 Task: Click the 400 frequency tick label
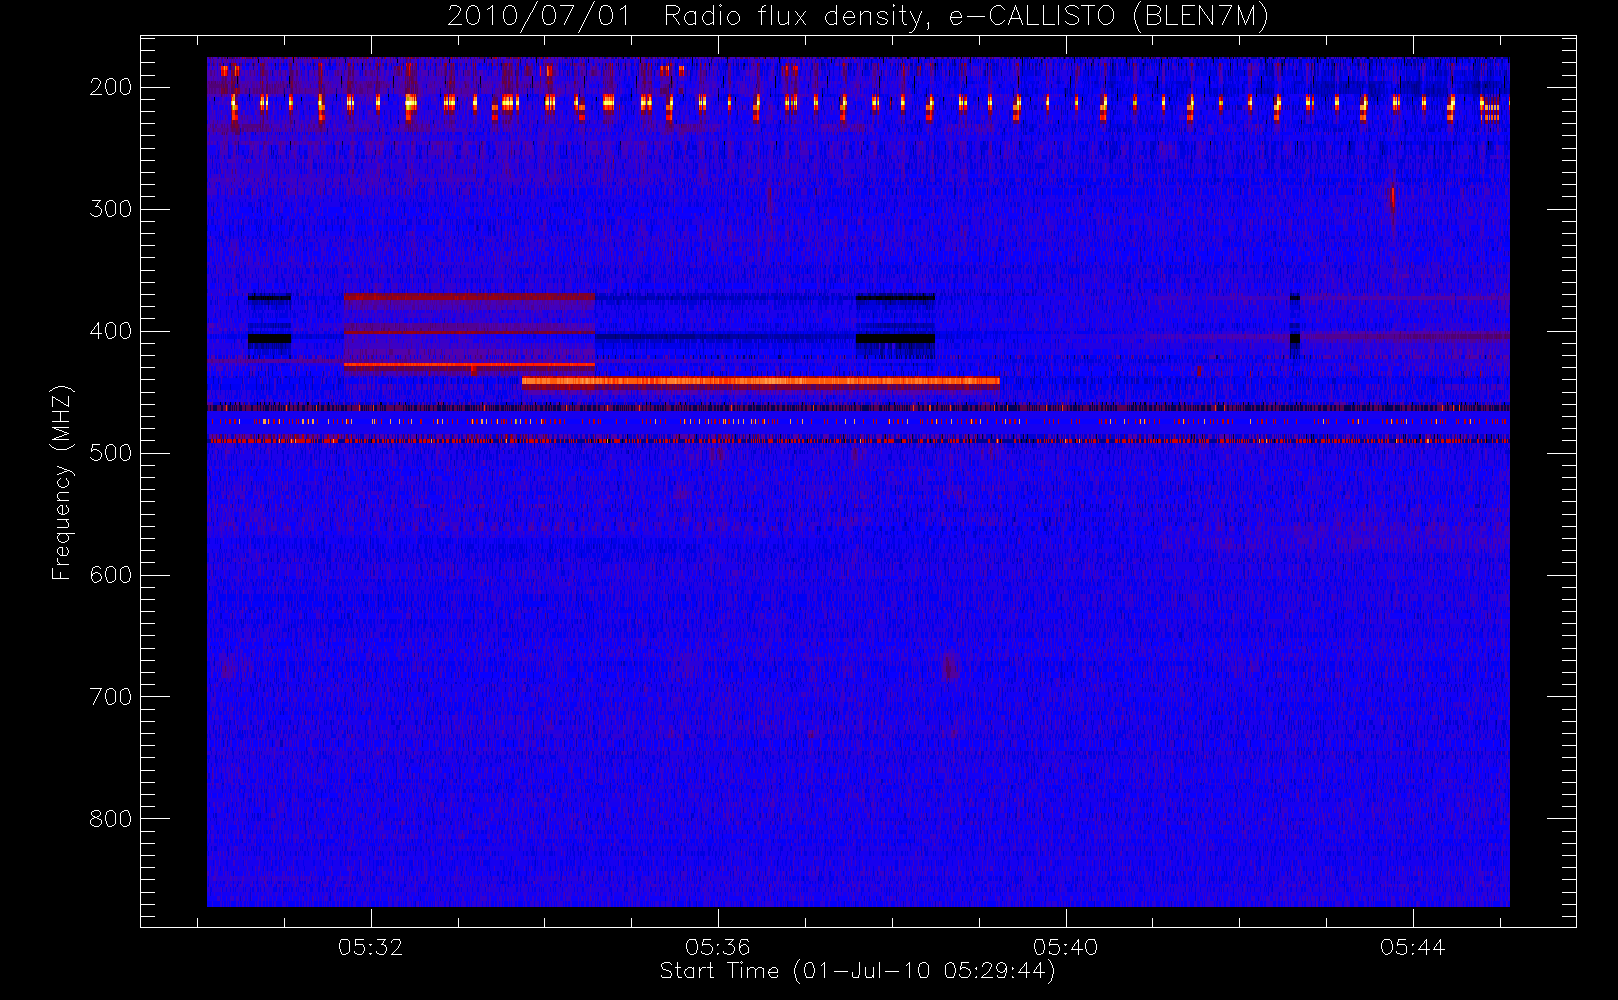pos(110,331)
